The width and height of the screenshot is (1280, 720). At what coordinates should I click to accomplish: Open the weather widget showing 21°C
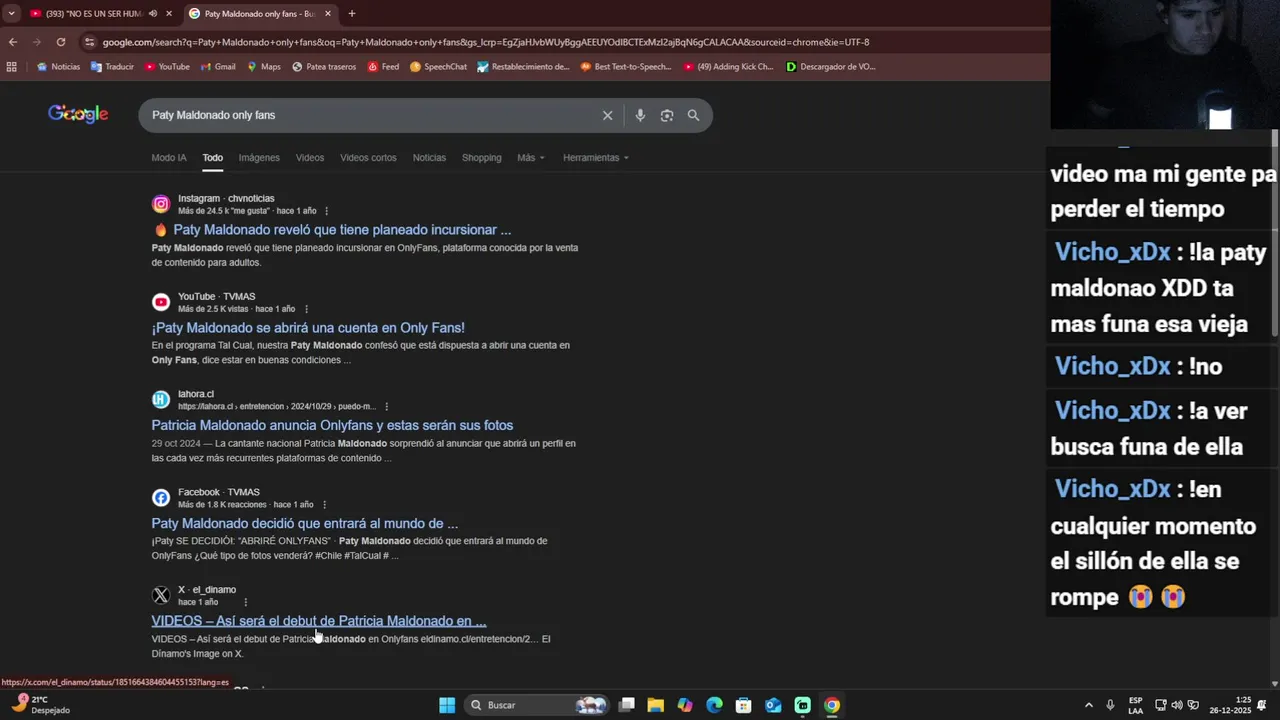pos(42,705)
